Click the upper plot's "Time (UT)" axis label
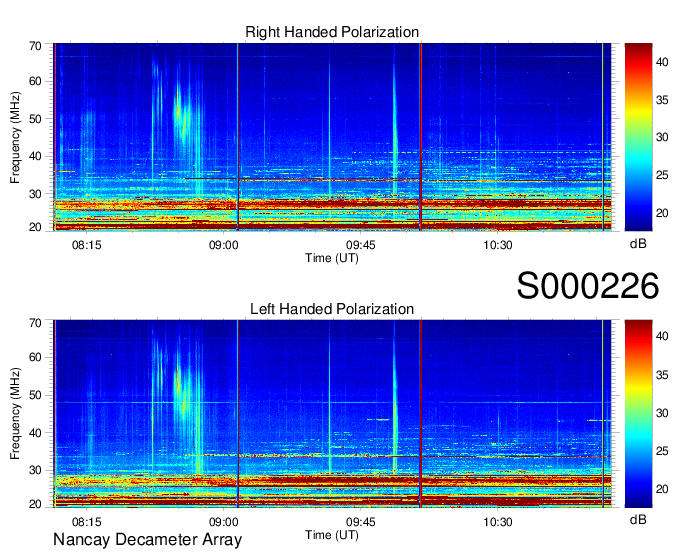The image size is (680, 552). (332, 258)
